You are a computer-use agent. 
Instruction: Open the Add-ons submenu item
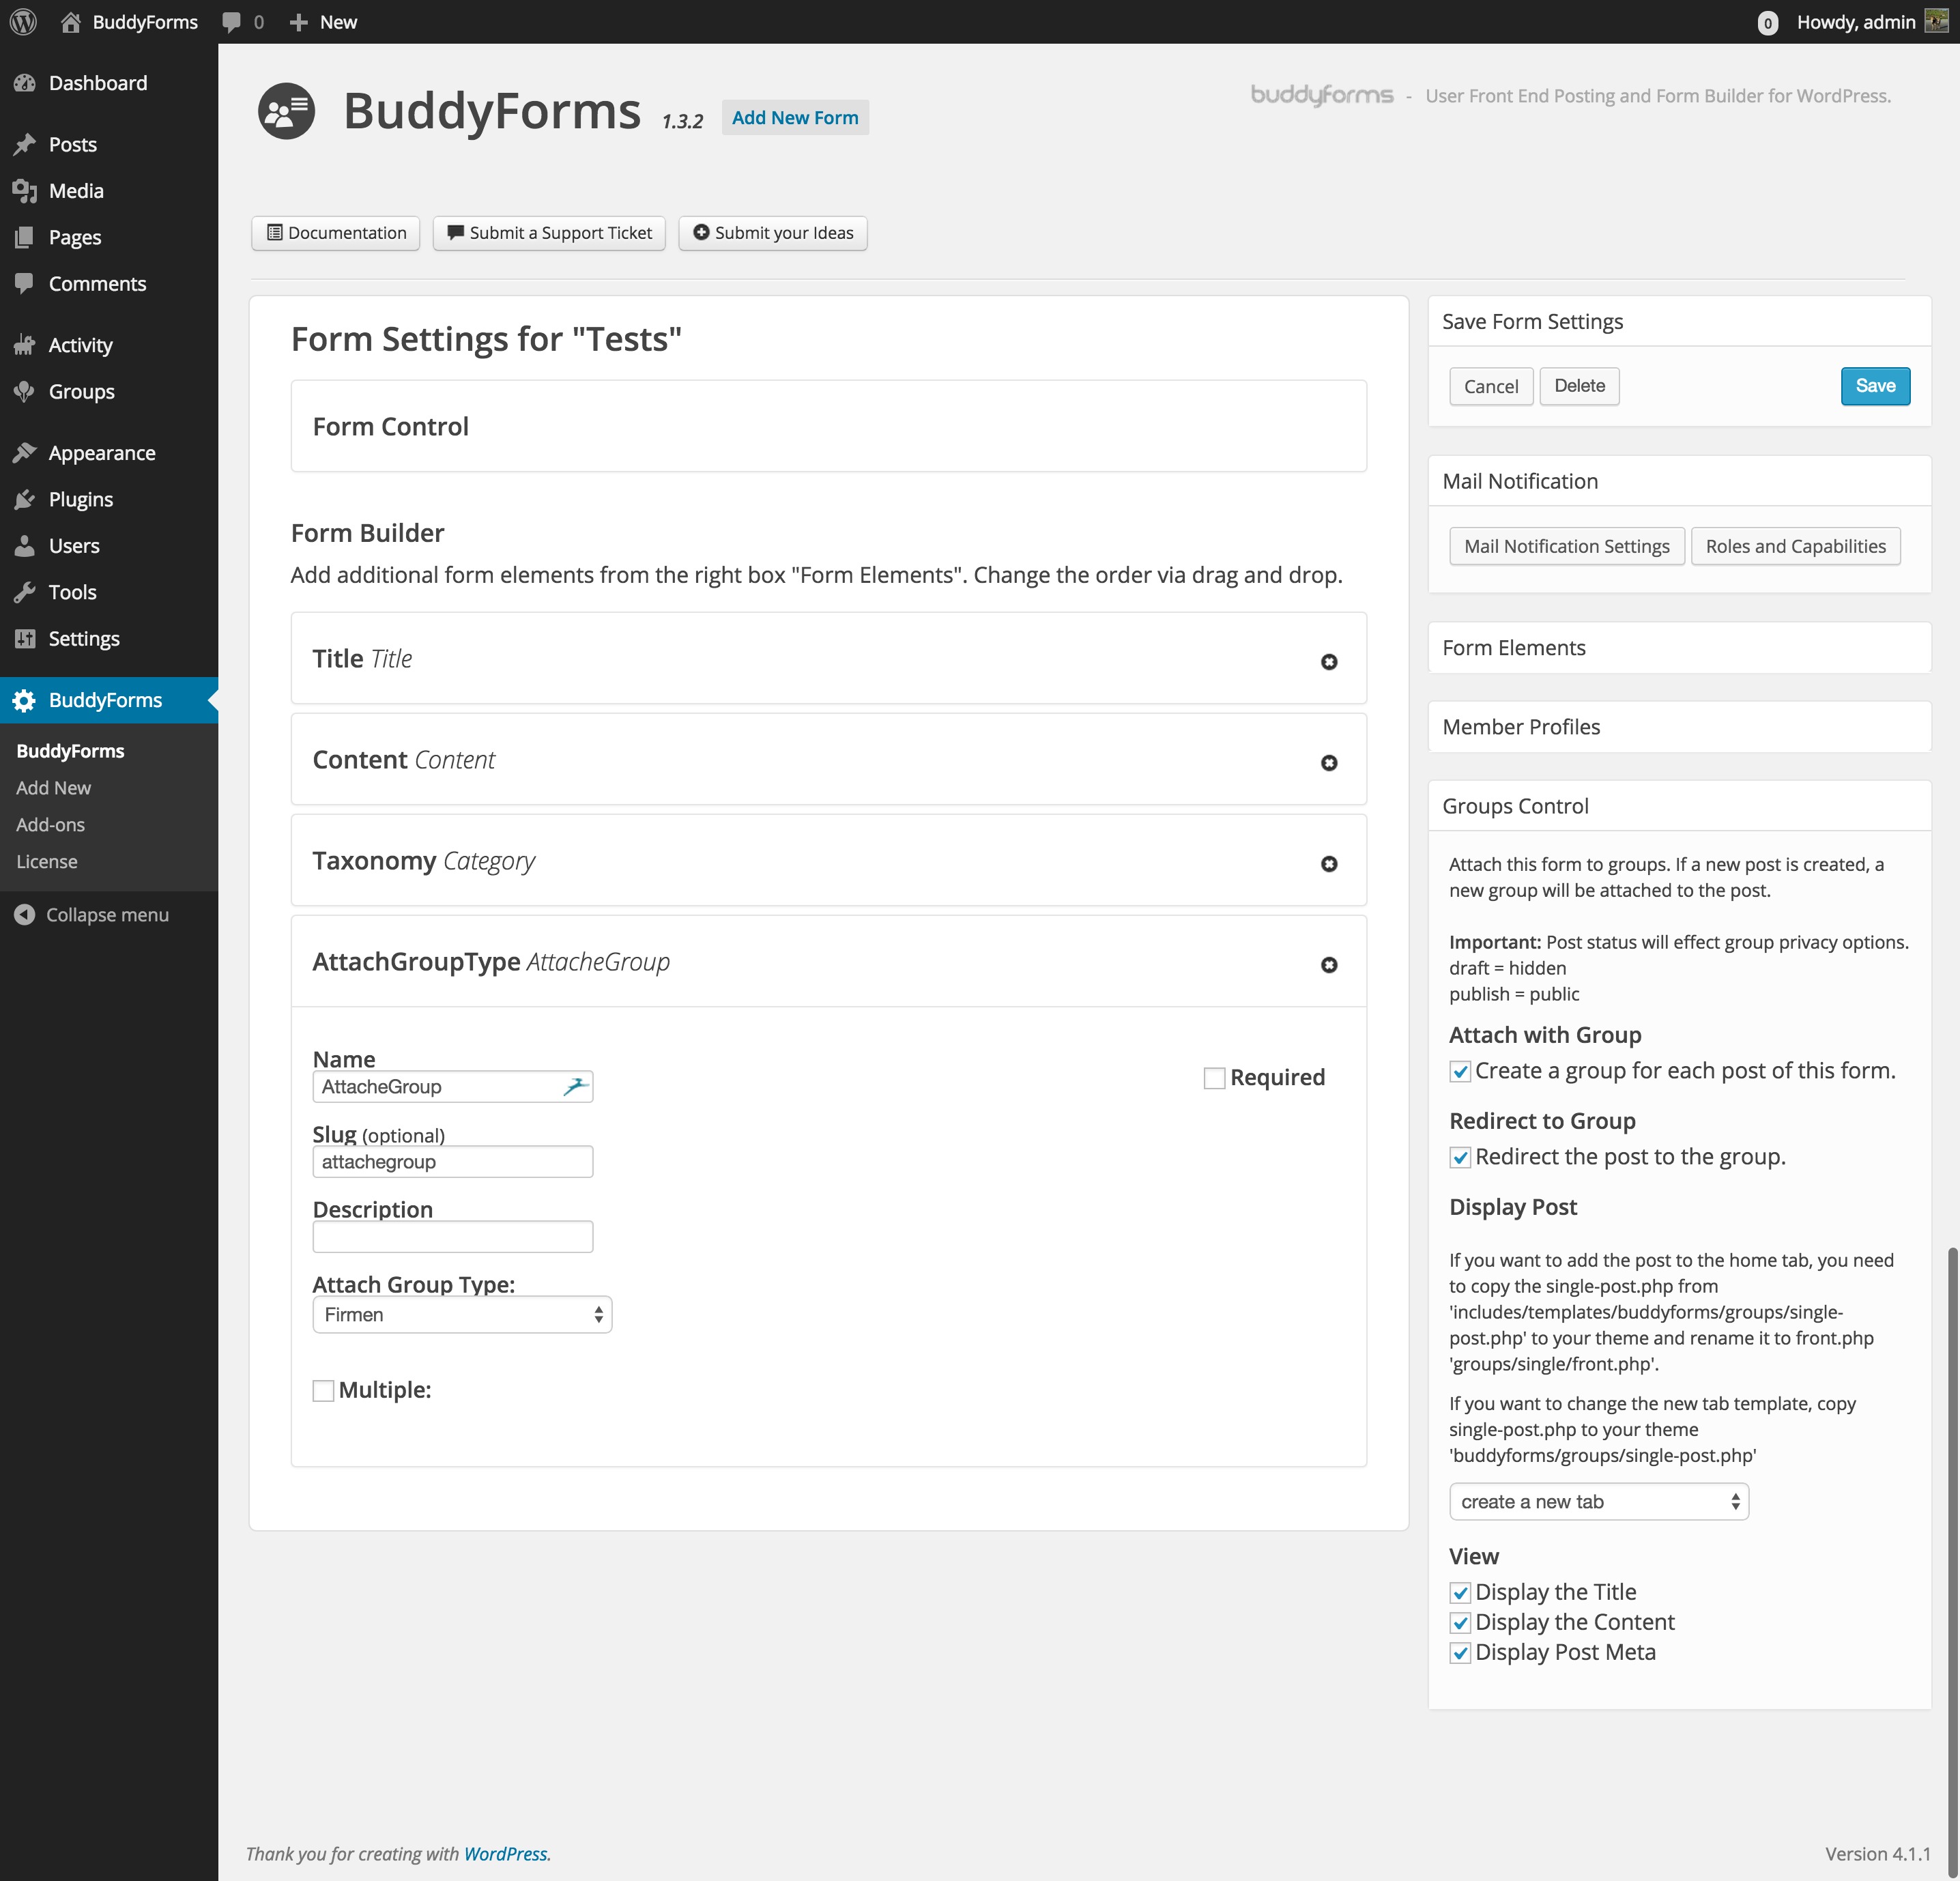point(50,824)
